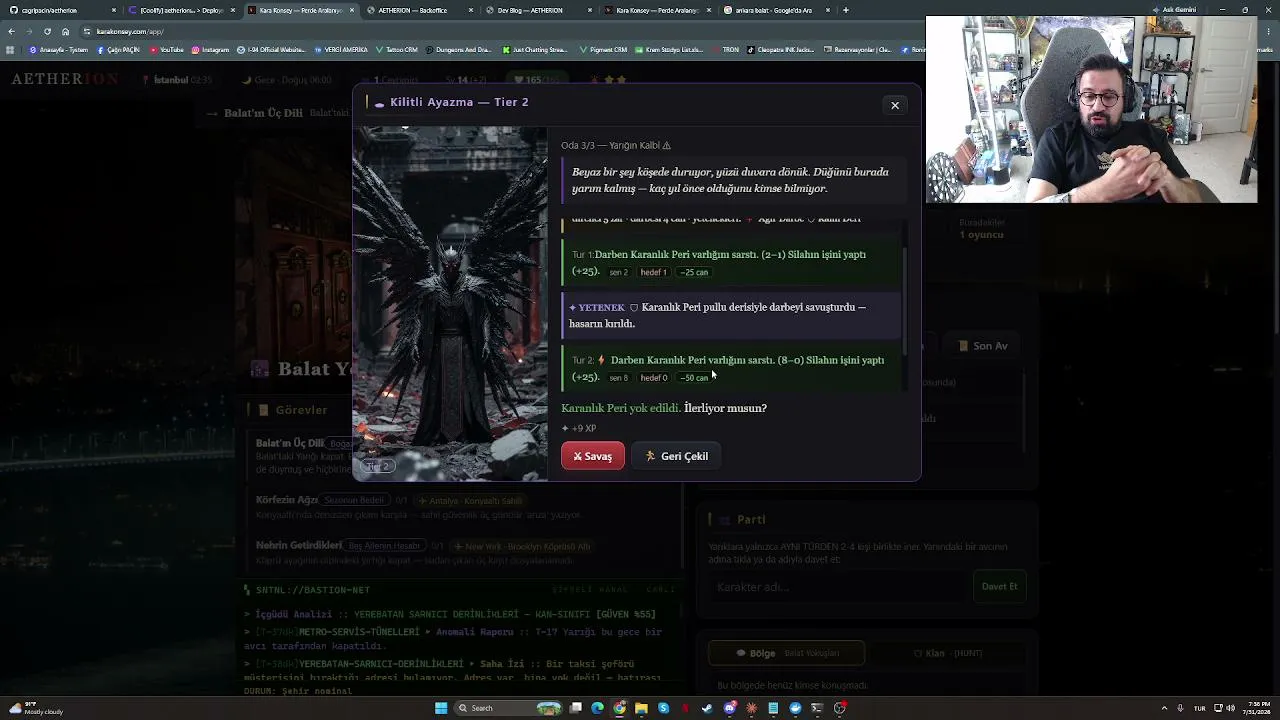Click the red Savaş button
Viewport: 1280px width, 720px height.
pyautogui.click(x=593, y=456)
